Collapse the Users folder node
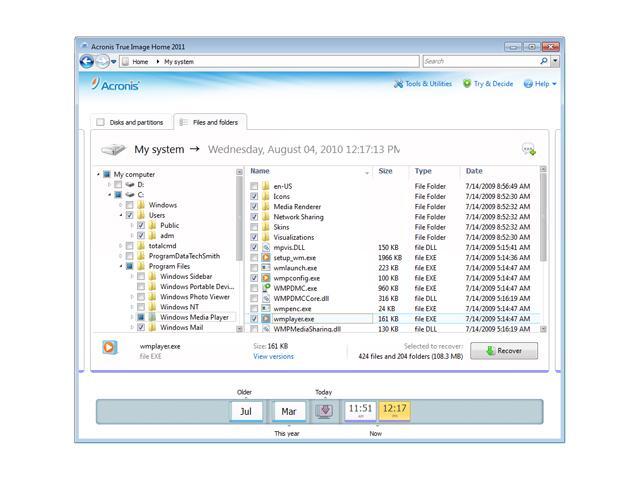The width and height of the screenshot is (640, 480). (121, 215)
